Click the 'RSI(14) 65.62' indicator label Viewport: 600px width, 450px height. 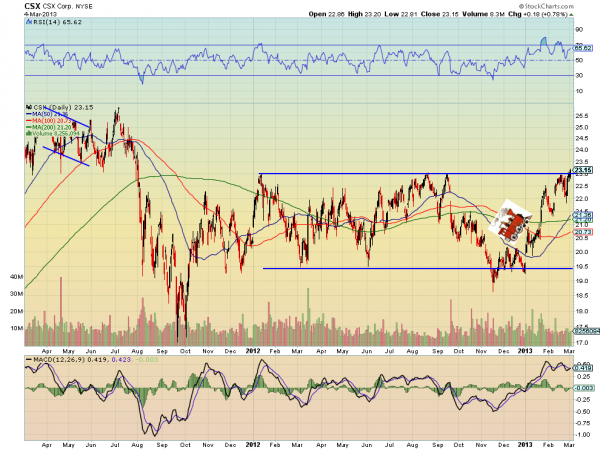[x=57, y=22]
